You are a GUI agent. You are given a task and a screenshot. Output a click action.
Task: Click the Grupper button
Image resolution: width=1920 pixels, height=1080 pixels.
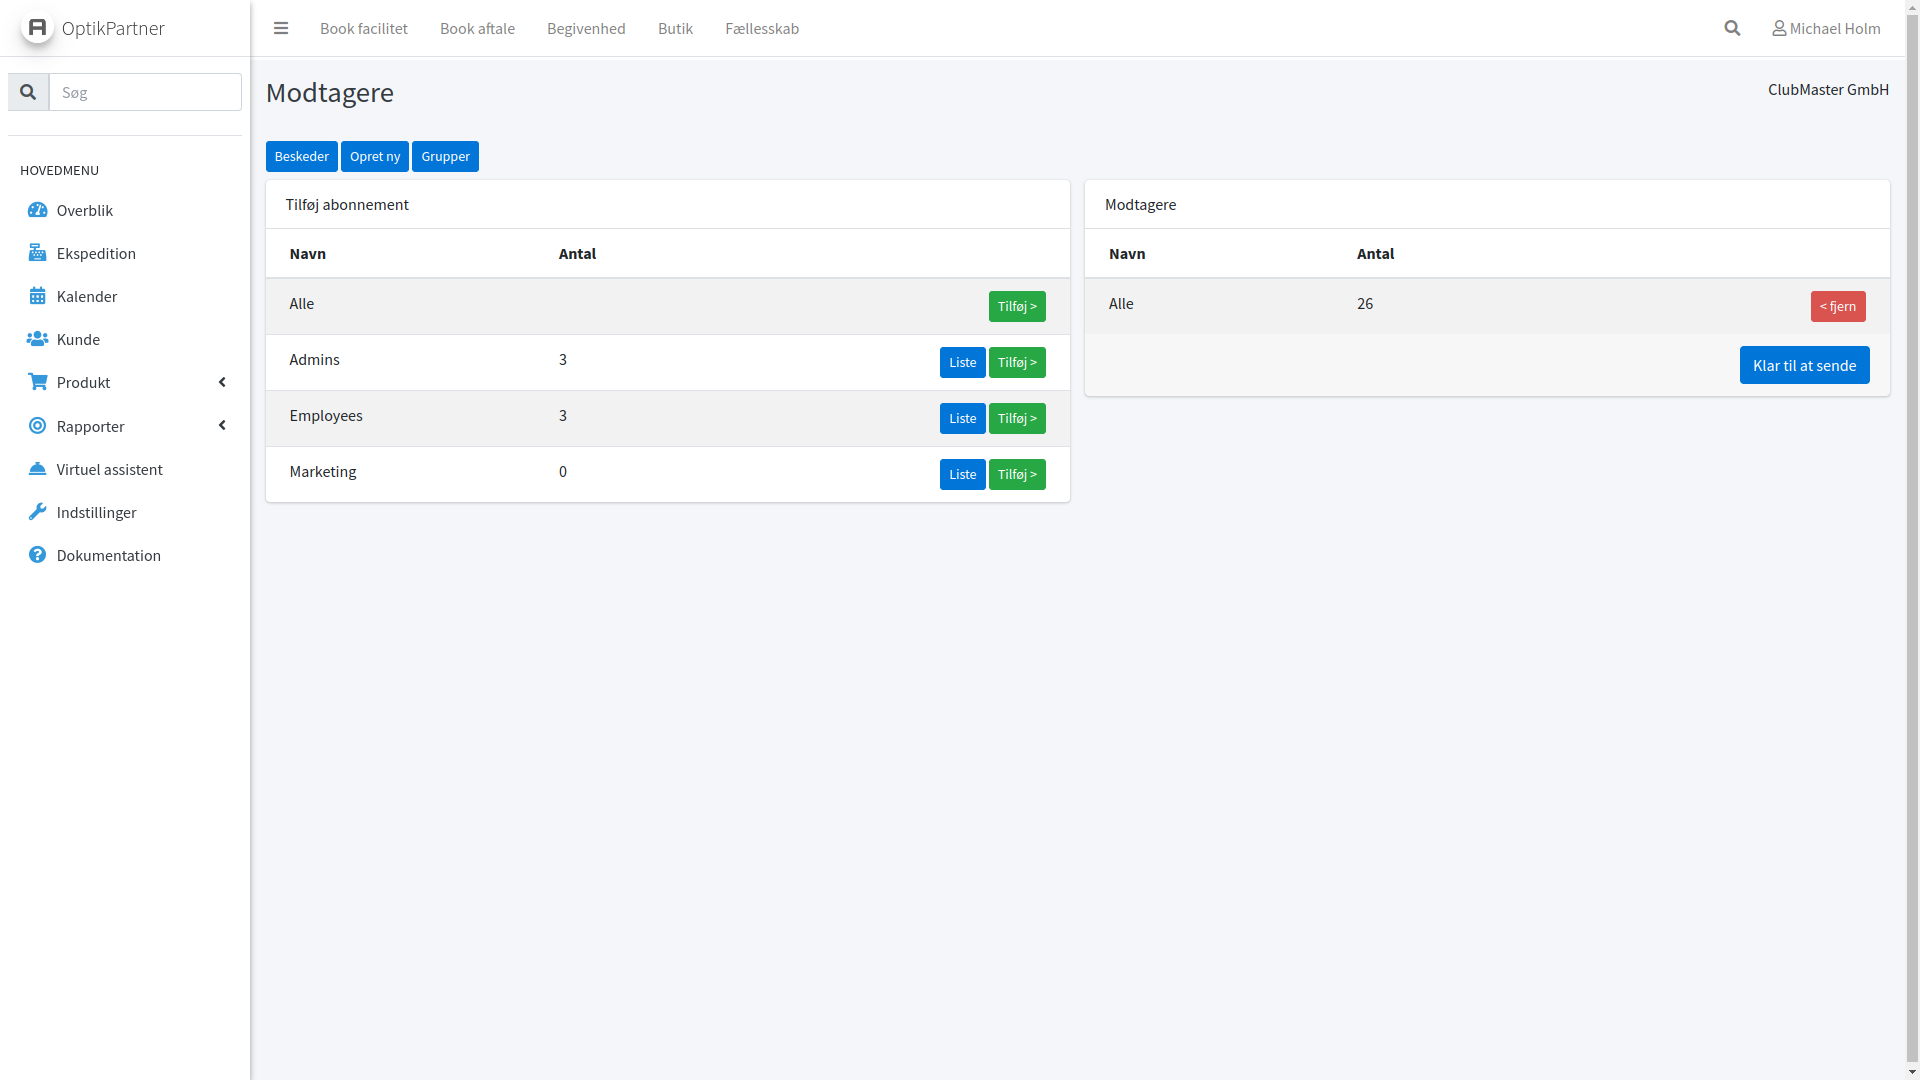[x=445, y=156]
